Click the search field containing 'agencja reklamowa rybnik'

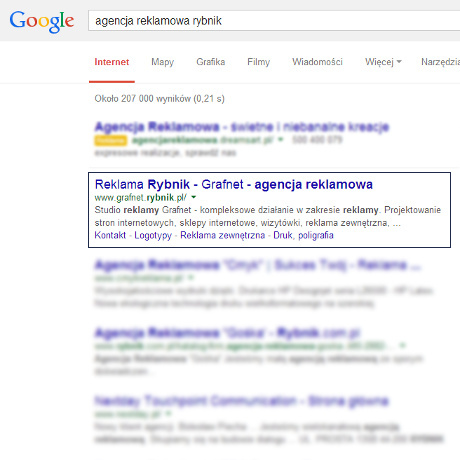274,21
